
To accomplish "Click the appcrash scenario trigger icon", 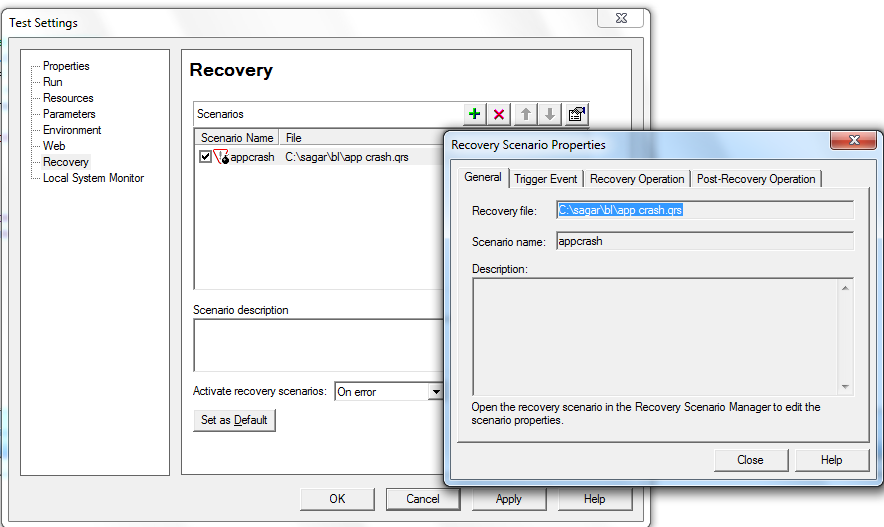I will pos(222,157).
